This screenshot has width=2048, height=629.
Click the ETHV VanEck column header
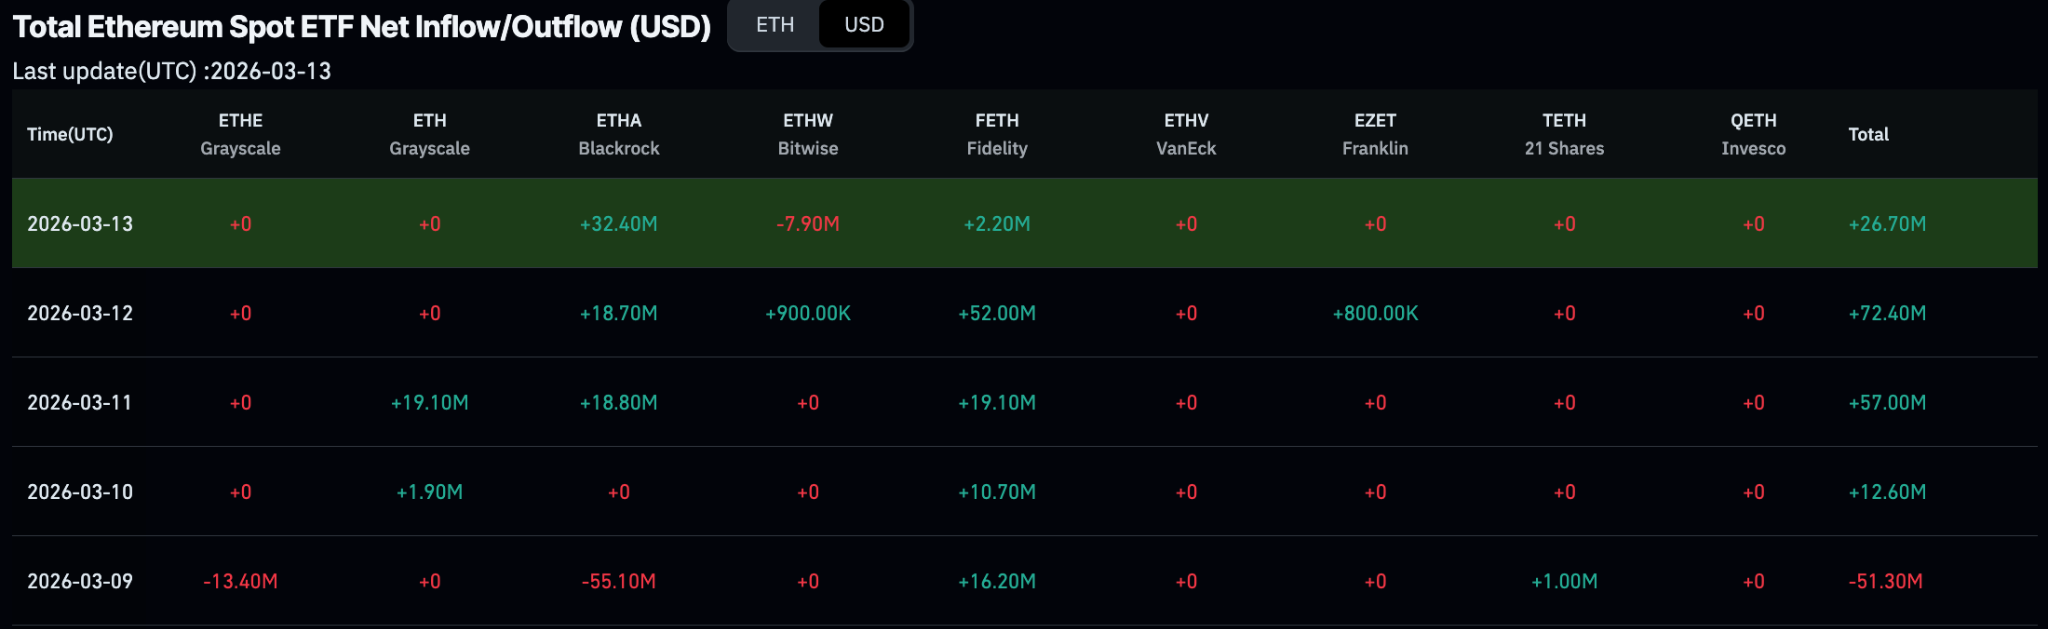pos(1186,134)
